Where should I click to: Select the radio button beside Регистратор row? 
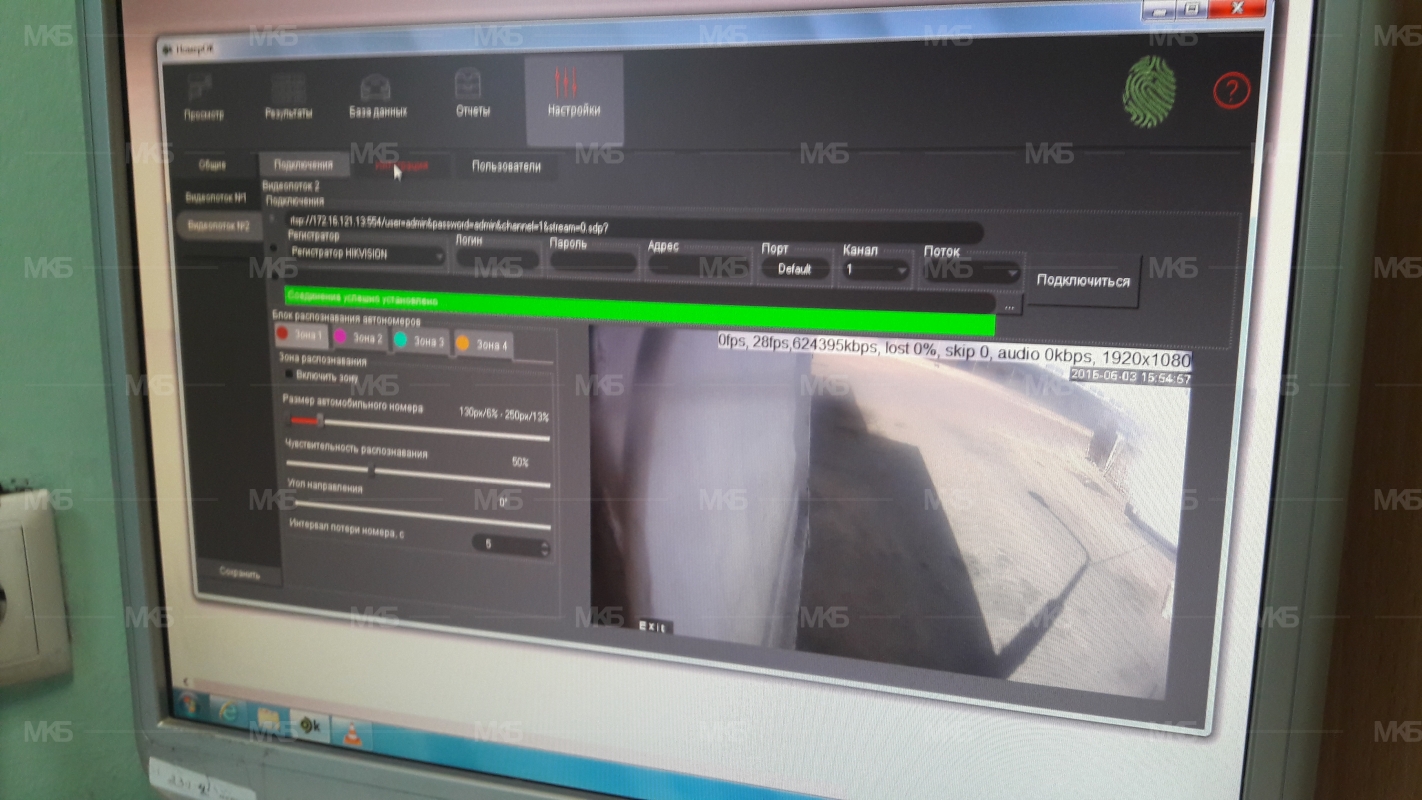coord(273,248)
